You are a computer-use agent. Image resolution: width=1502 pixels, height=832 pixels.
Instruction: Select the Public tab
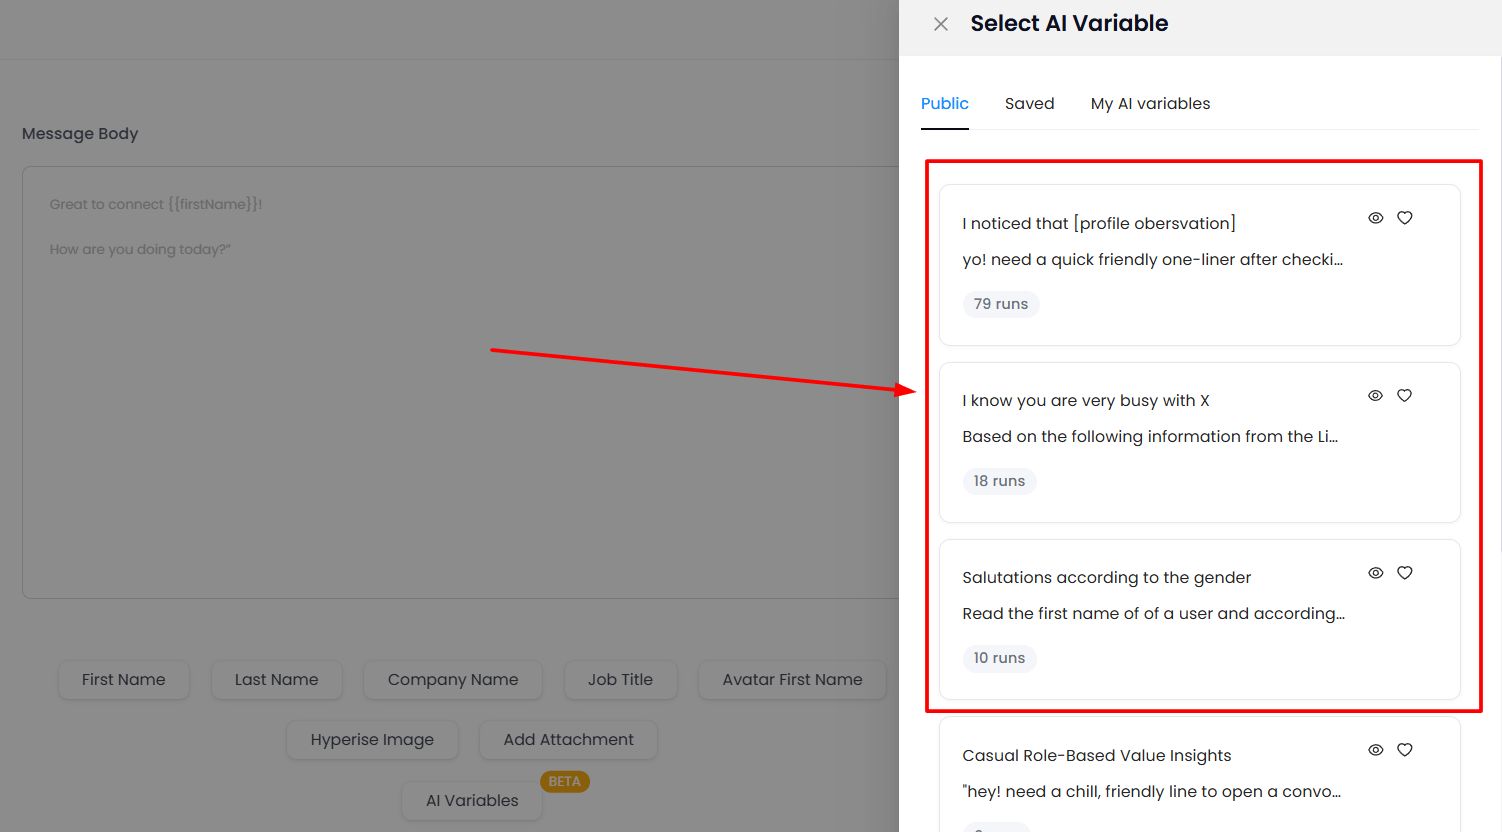click(x=944, y=103)
